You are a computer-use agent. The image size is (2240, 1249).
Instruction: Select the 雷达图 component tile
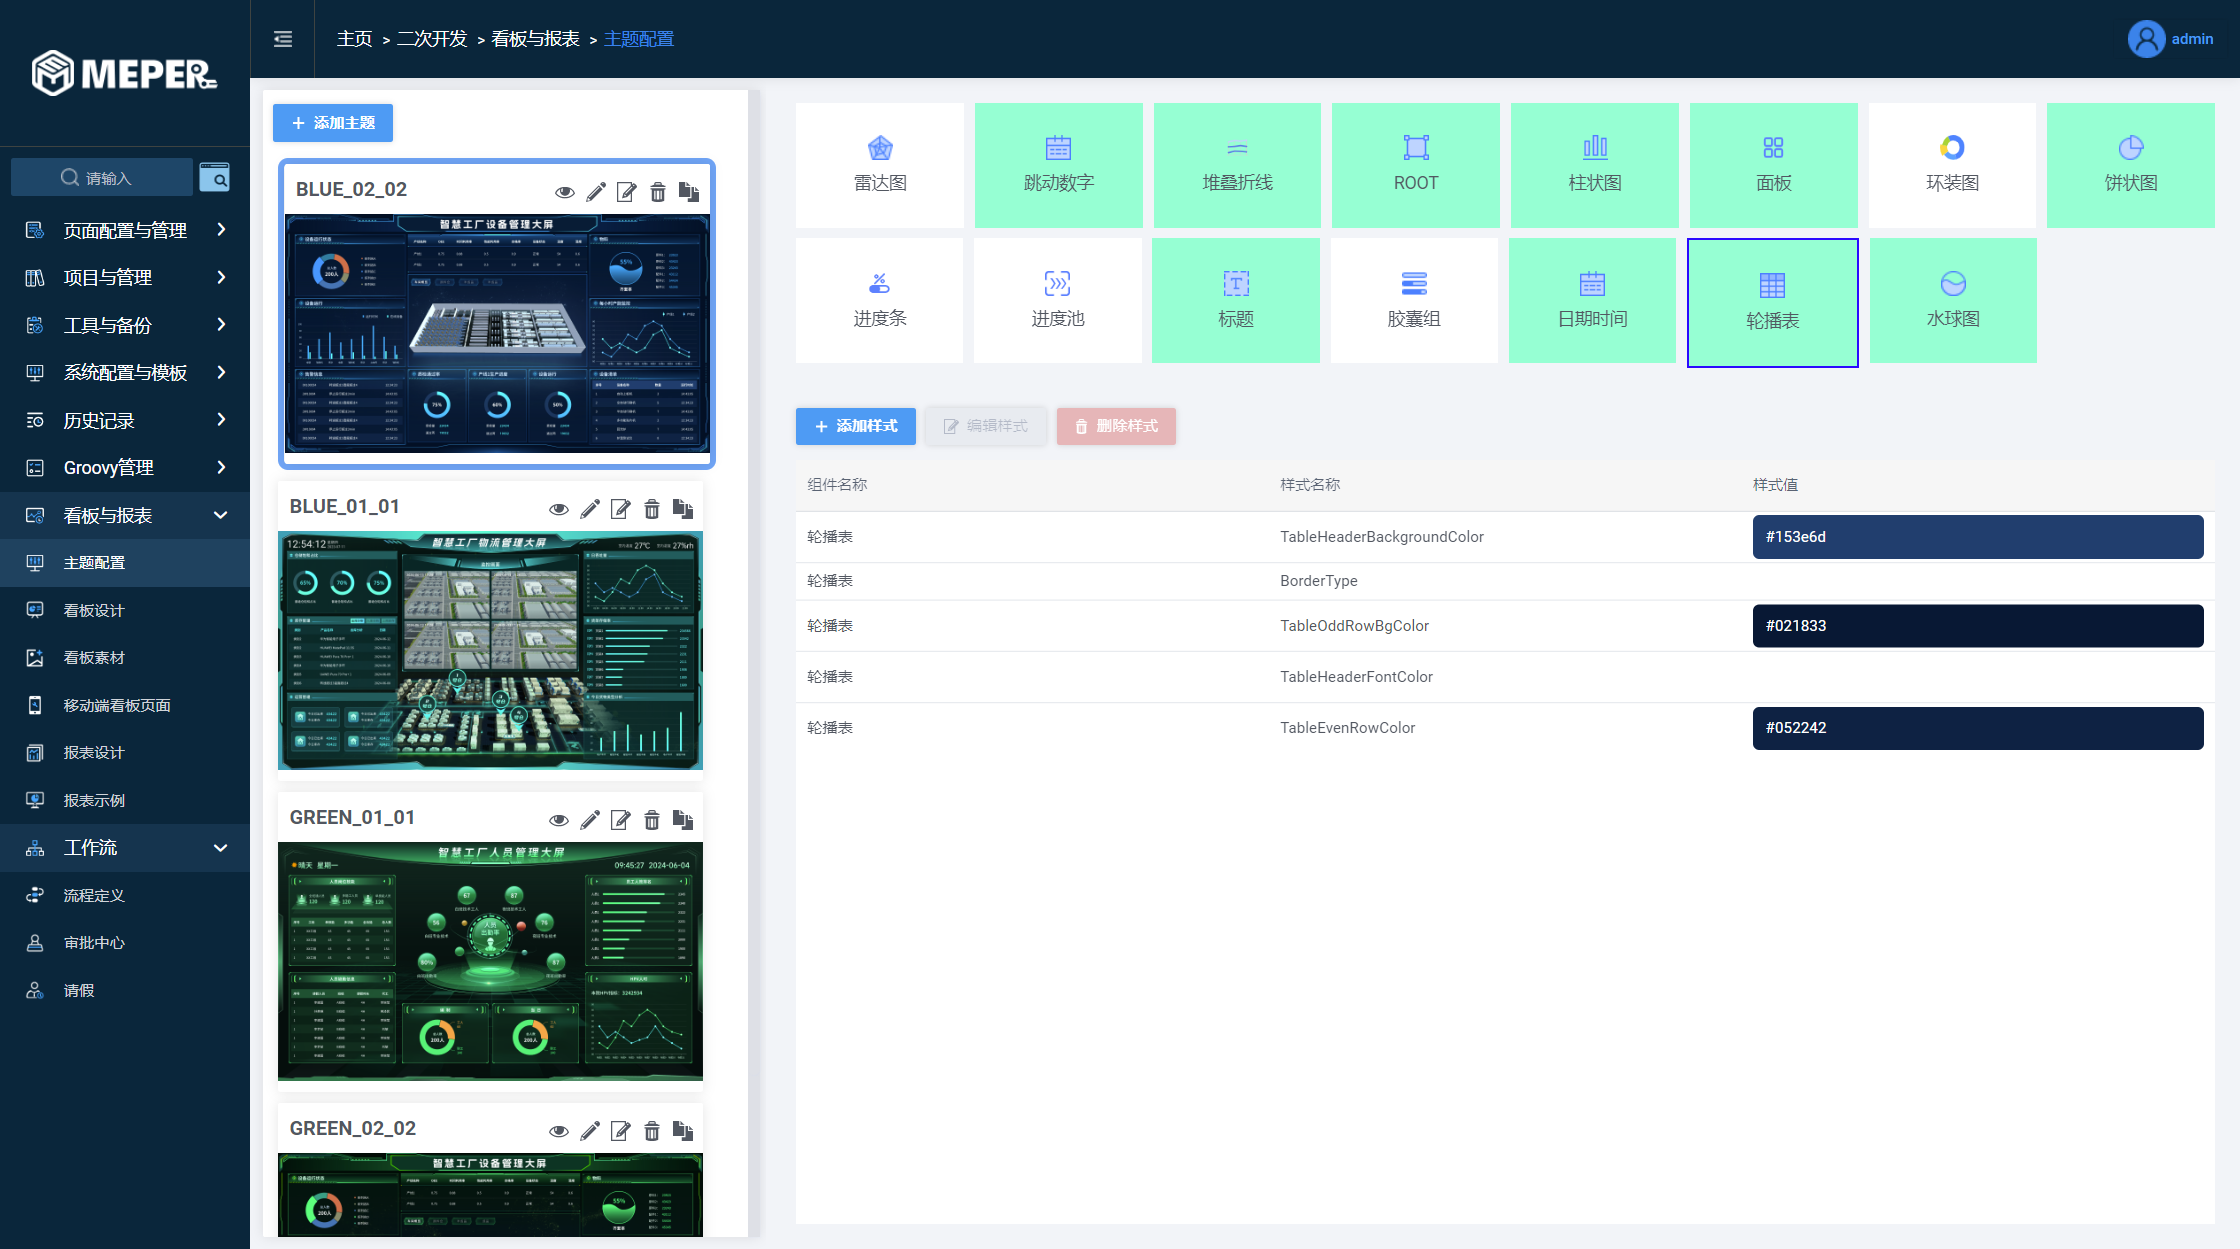coord(880,165)
